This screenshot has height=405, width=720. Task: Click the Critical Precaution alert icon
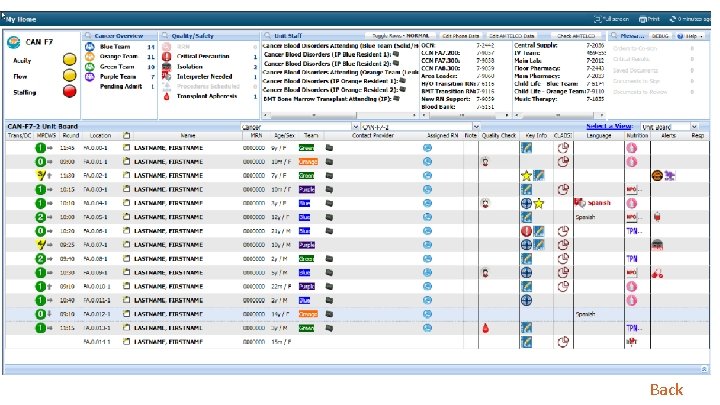coord(167,56)
